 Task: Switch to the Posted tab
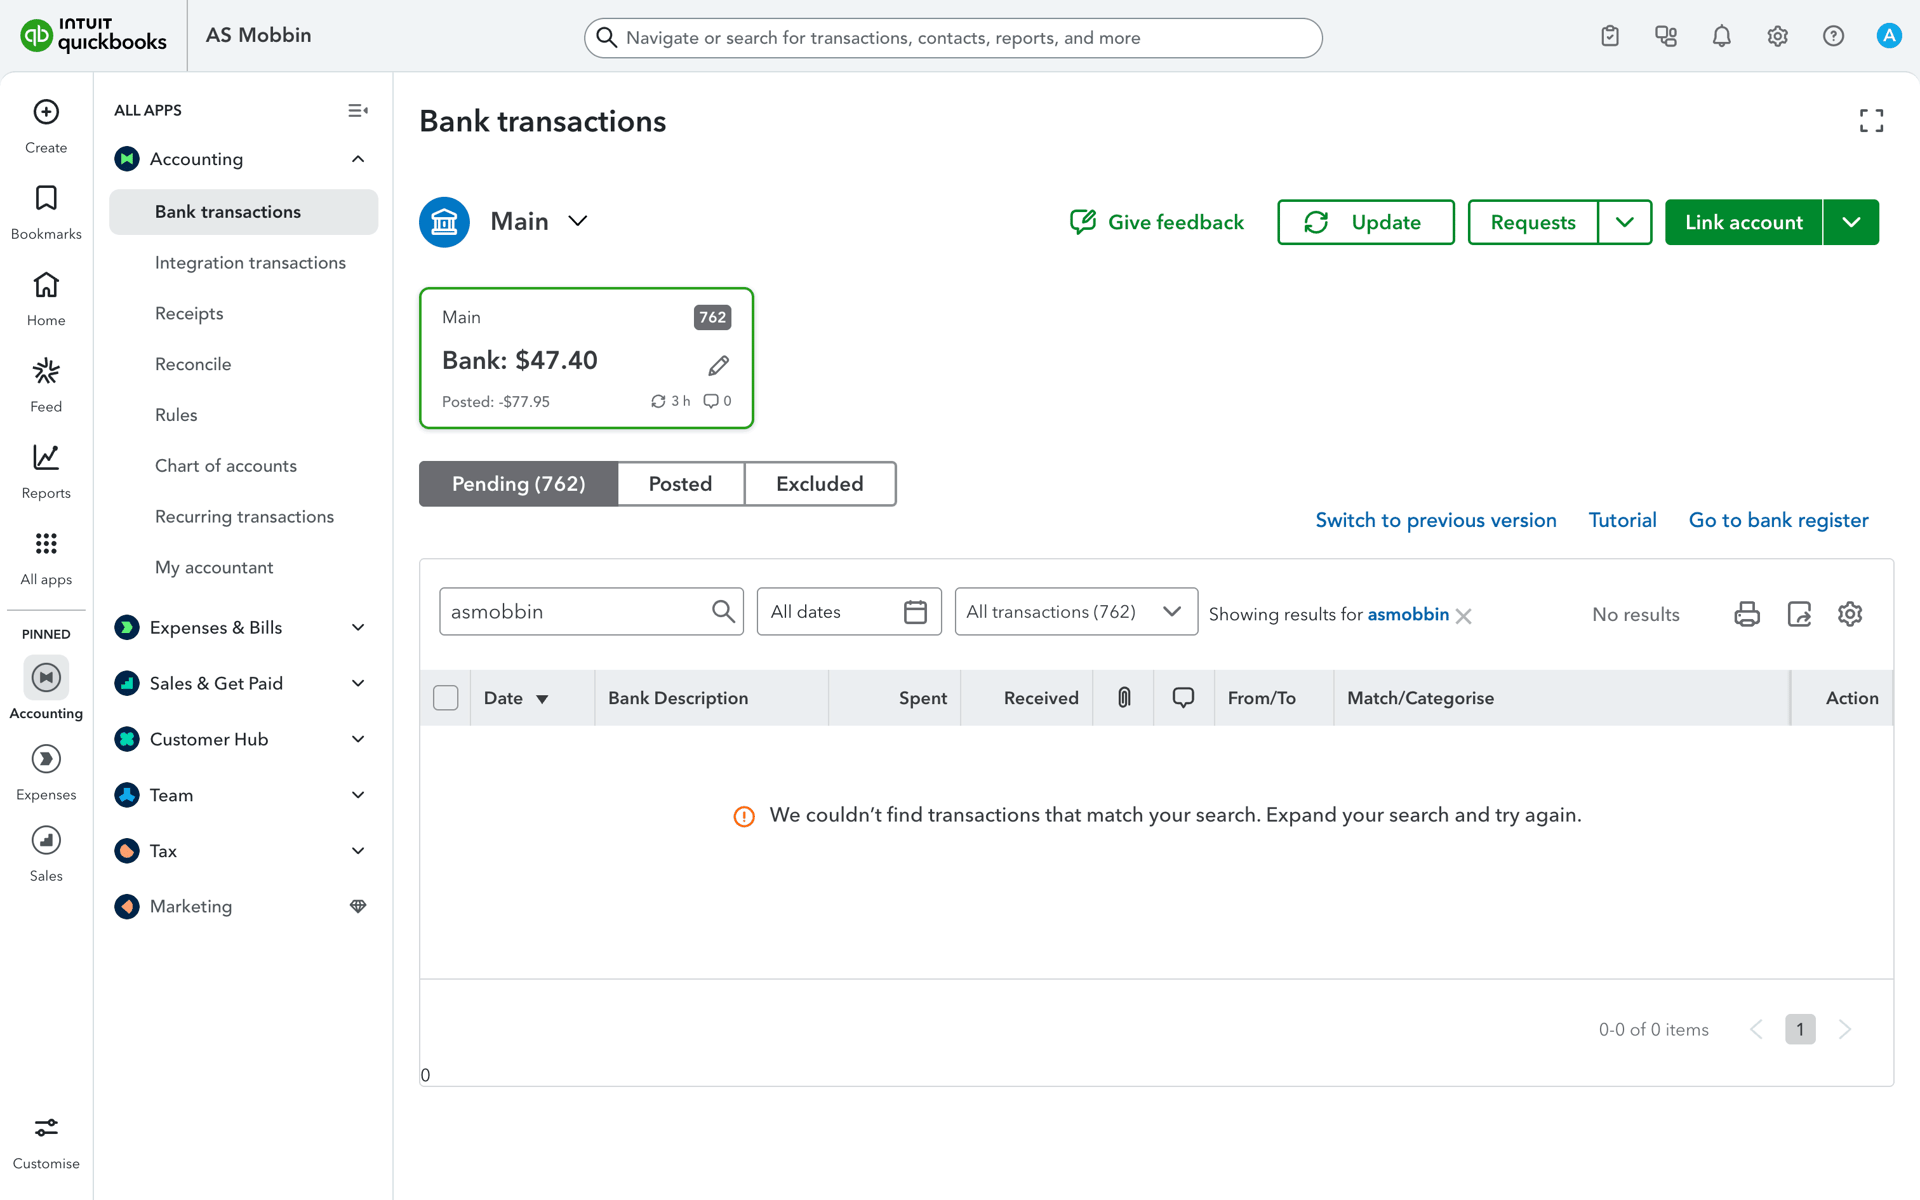(x=681, y=484)
